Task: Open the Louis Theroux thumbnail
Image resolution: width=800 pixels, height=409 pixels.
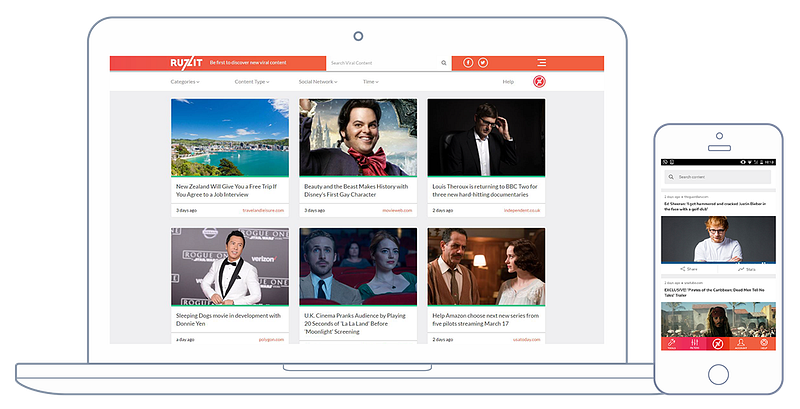Action: tap(486, 138)
